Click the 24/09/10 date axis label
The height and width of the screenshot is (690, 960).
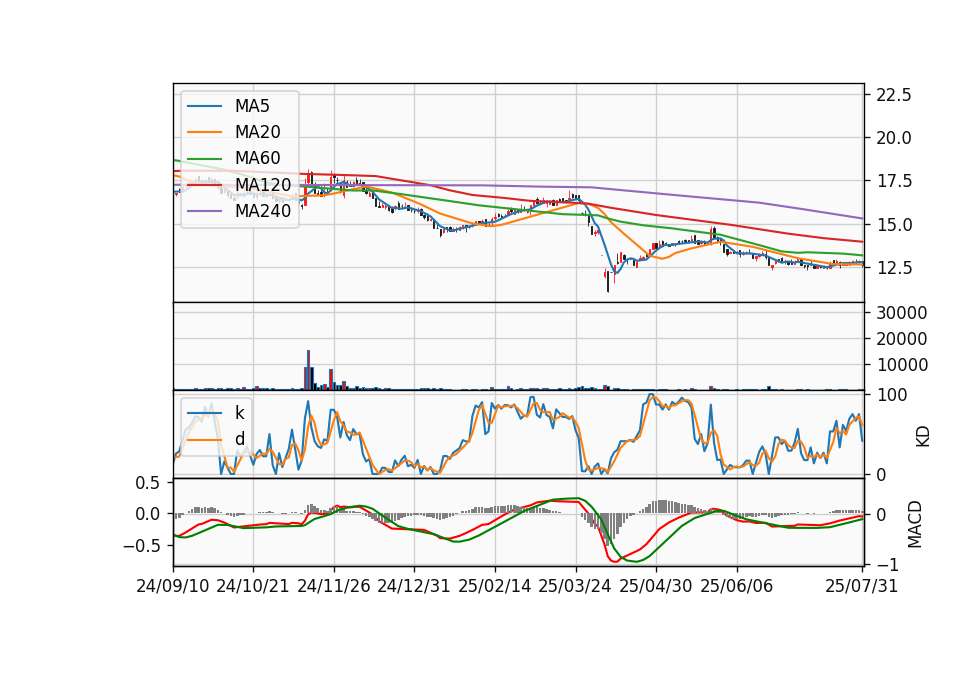(x=173, y=586)
